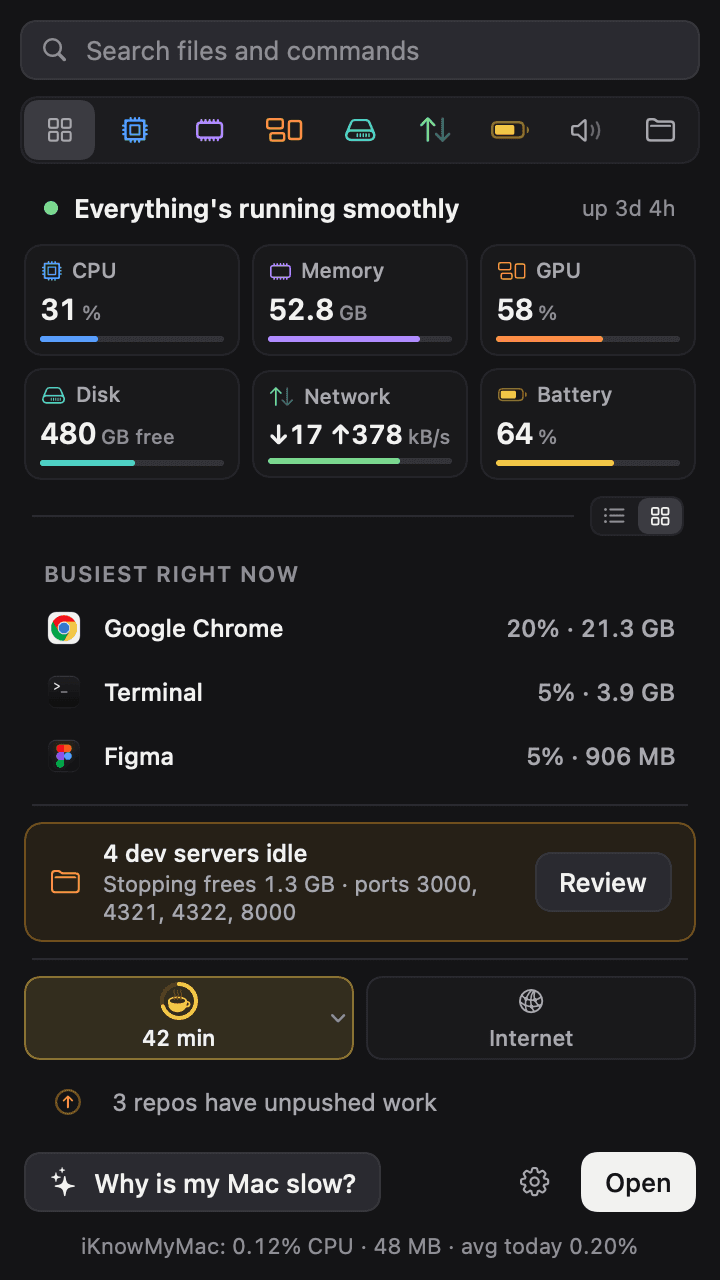Open the Google Chrome process row
This screenshot has height=1280, width=720.
coord(360,628)
